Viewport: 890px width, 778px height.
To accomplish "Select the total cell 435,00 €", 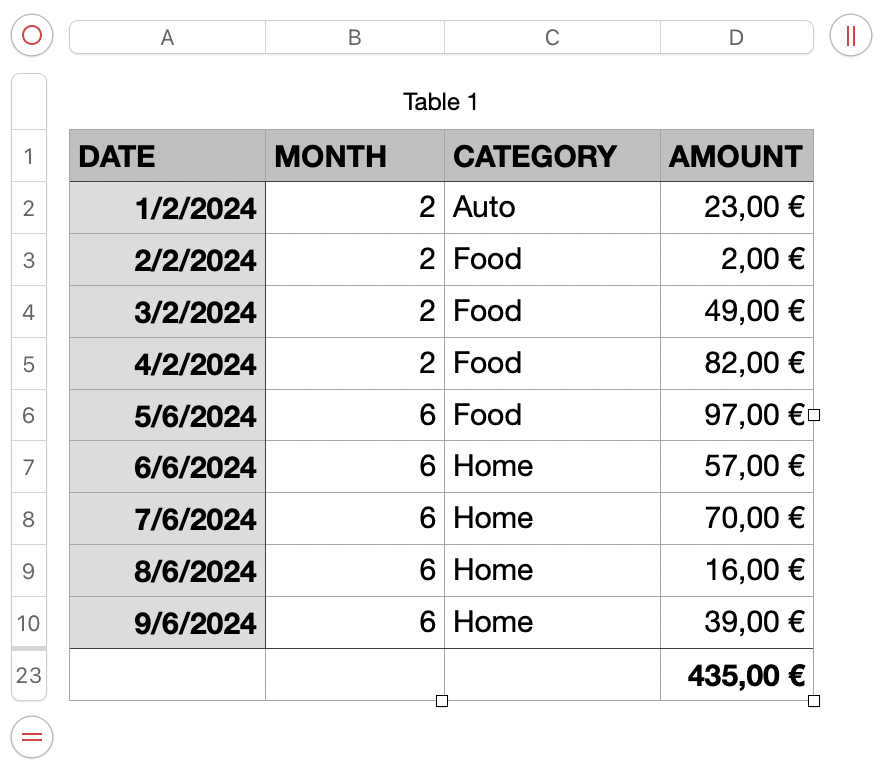I will 736,675.
